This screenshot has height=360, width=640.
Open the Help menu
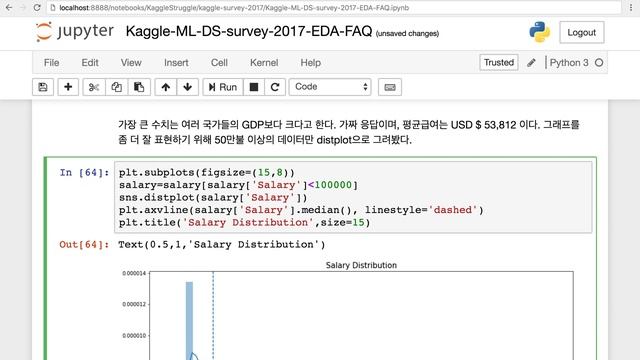tap(311, 63)
